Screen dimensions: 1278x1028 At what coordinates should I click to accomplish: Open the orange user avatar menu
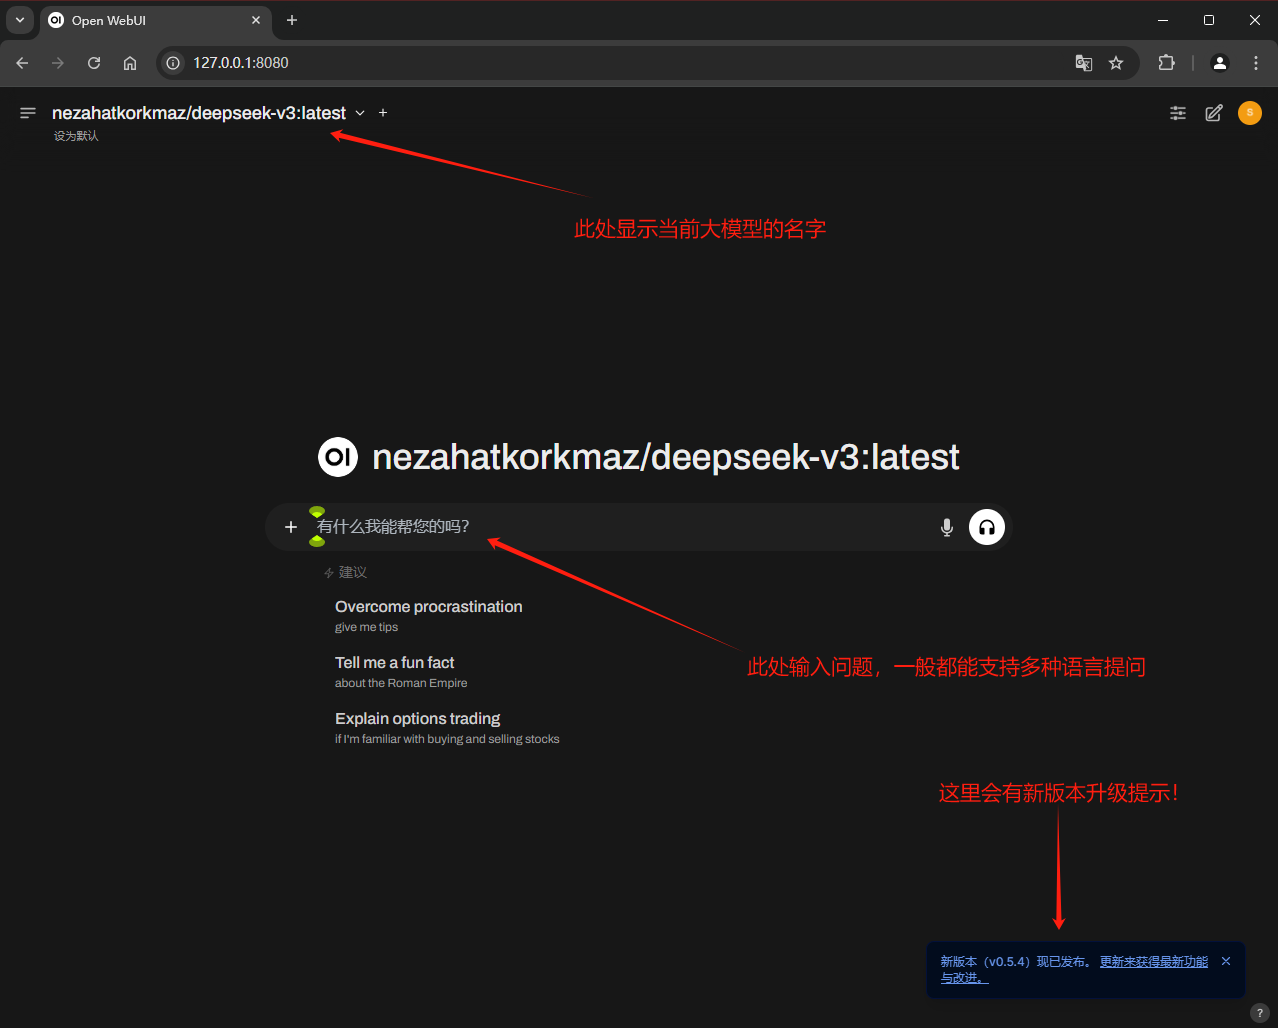pyautogui.click(x=1249, y=113)
